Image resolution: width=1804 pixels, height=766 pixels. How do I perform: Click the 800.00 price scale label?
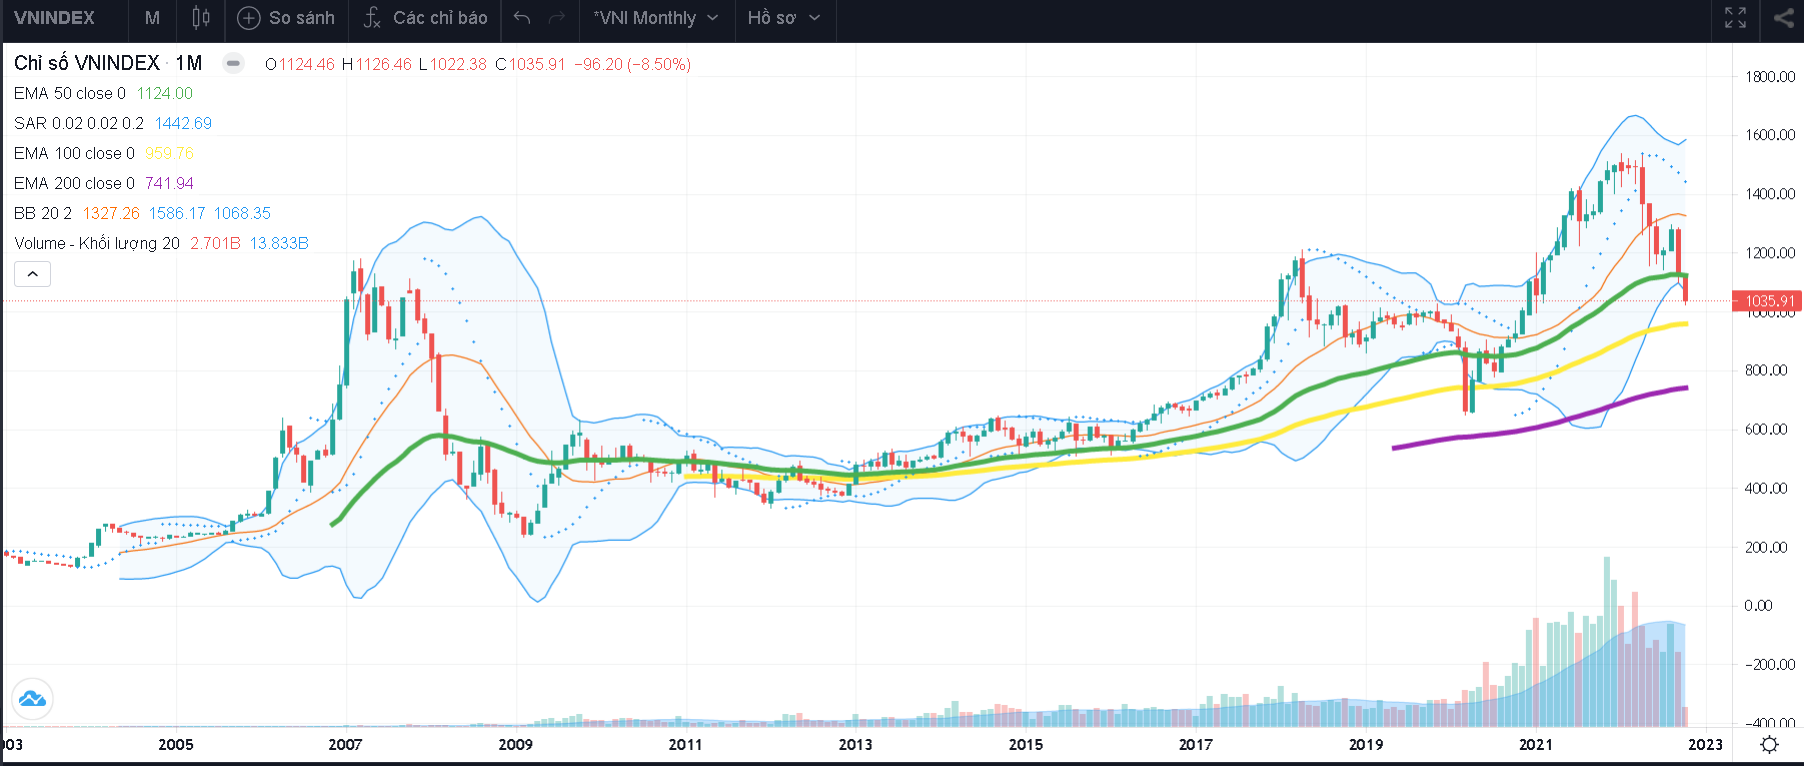coord(1766,370)
